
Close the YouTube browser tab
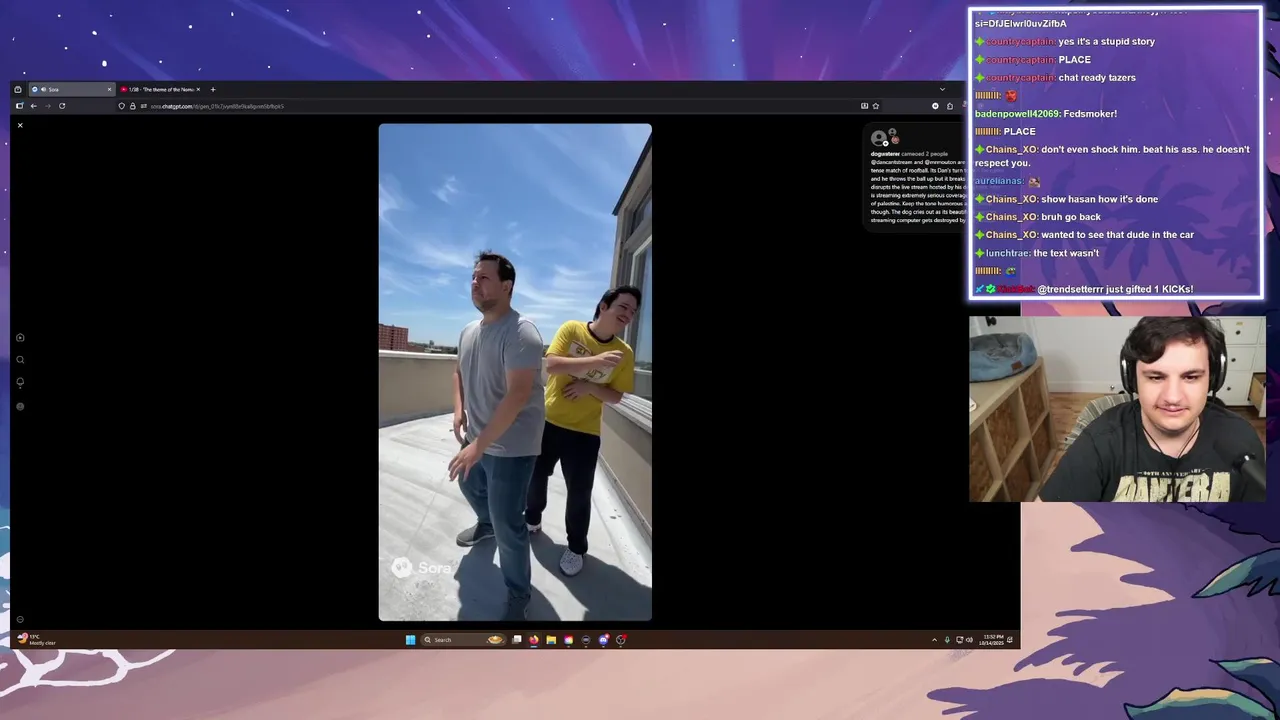pos(198,90)
